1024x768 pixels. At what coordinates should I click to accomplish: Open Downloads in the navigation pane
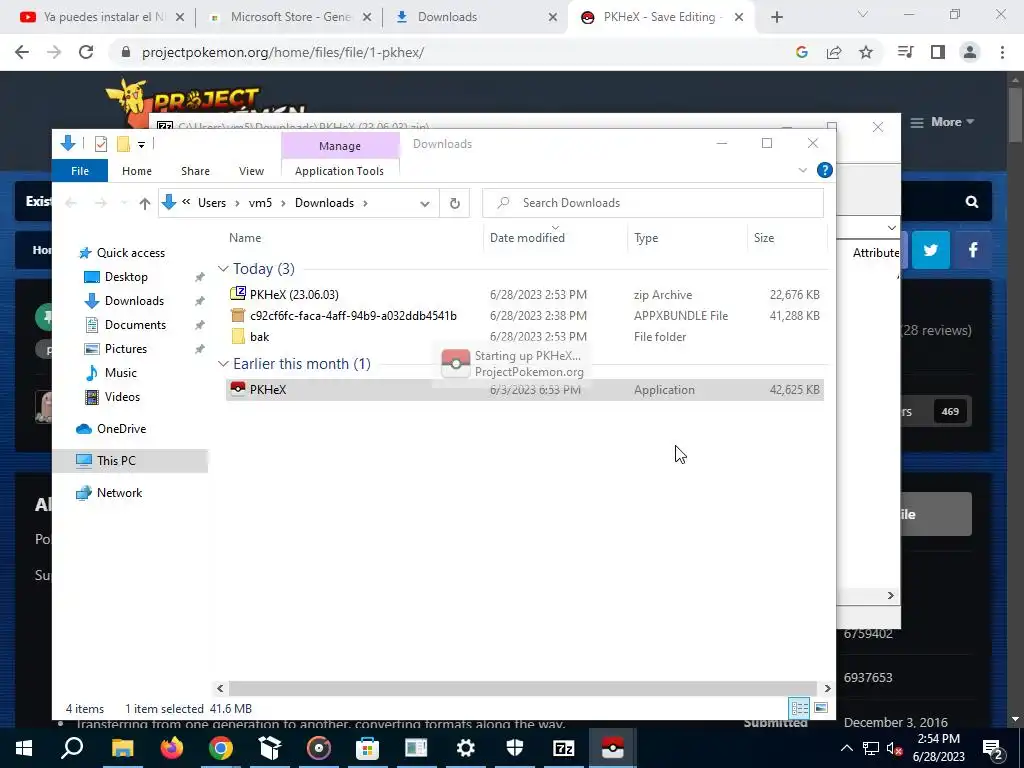pos(134,300)
